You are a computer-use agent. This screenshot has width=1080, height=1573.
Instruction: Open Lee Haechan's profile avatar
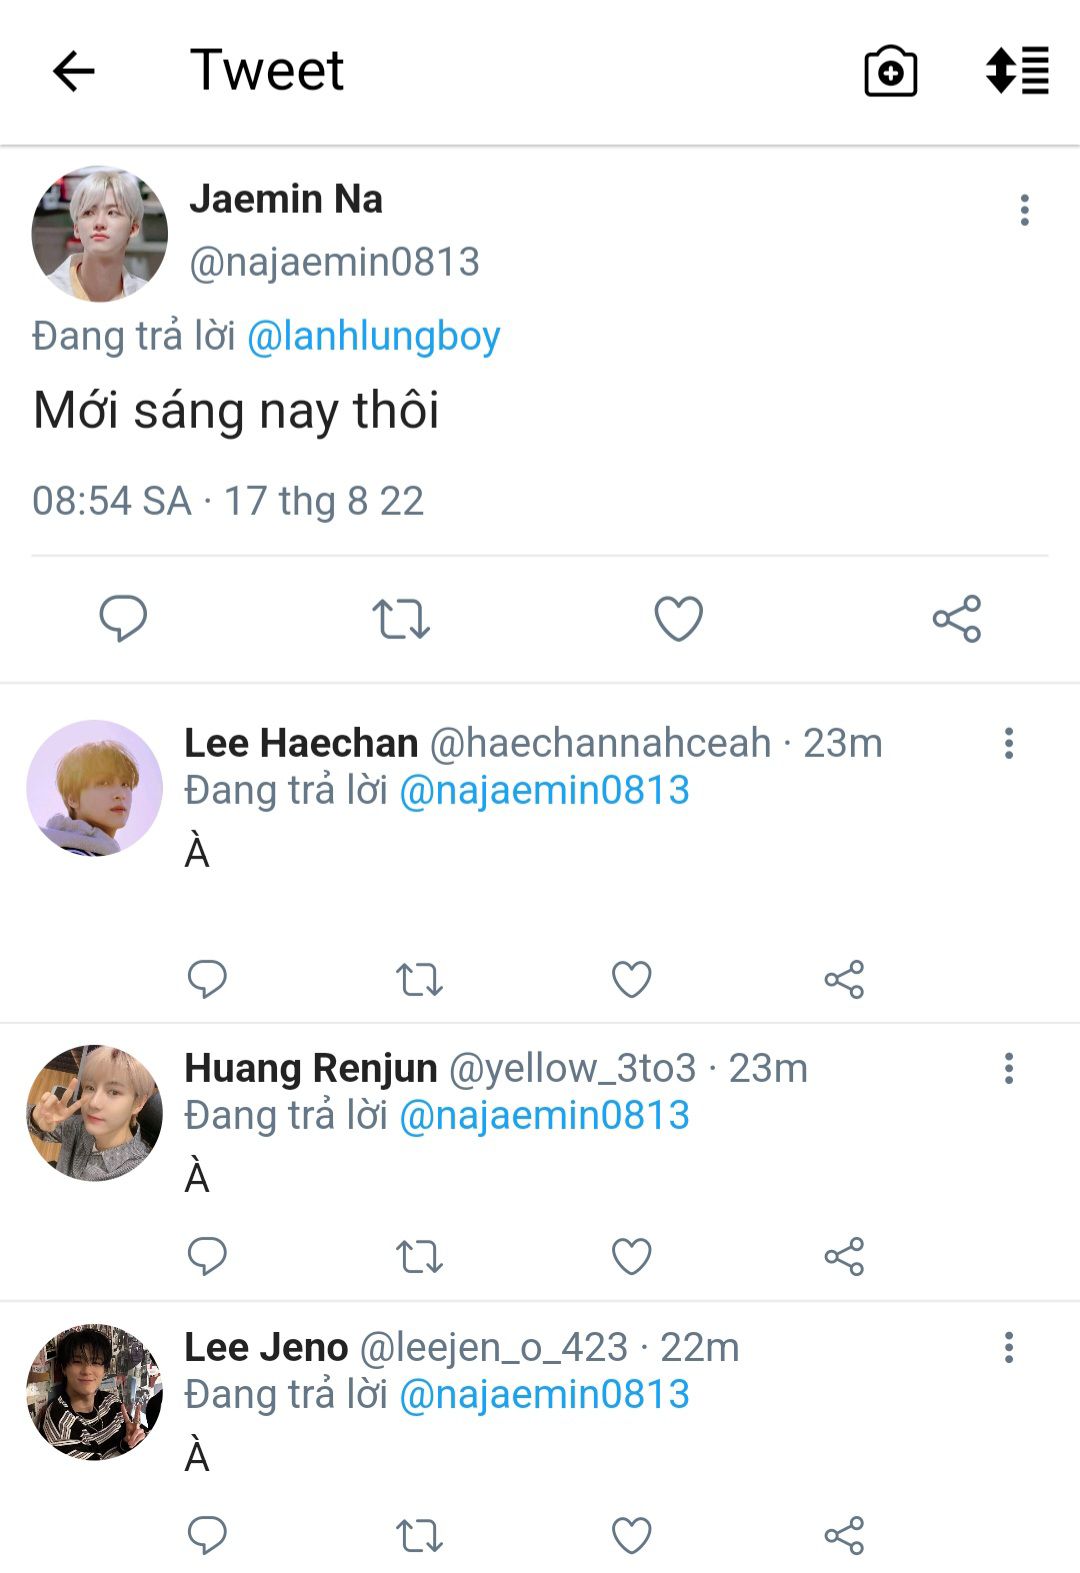(94, 788)
